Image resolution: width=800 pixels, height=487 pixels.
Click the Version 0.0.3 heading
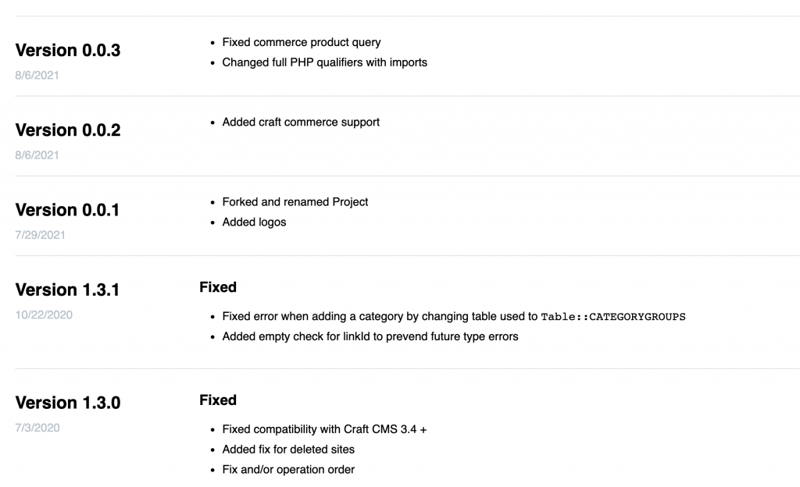click(68, 50)
